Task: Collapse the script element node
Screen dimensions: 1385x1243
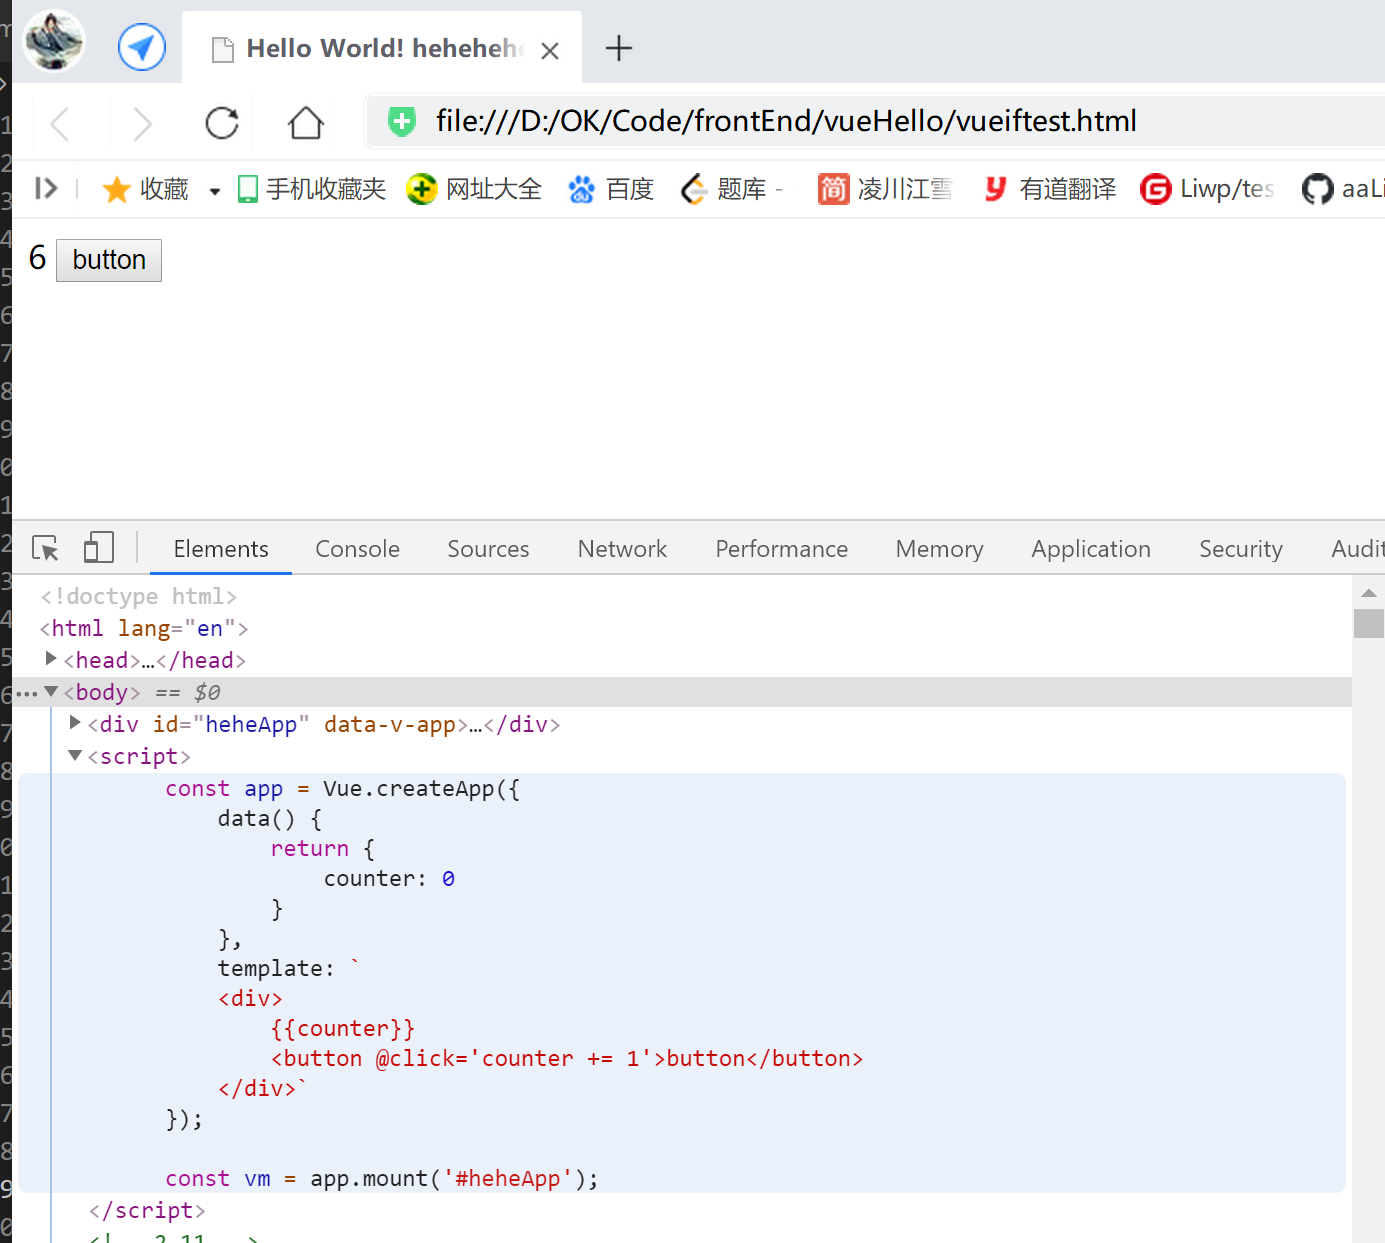Action: pos(75,755)
